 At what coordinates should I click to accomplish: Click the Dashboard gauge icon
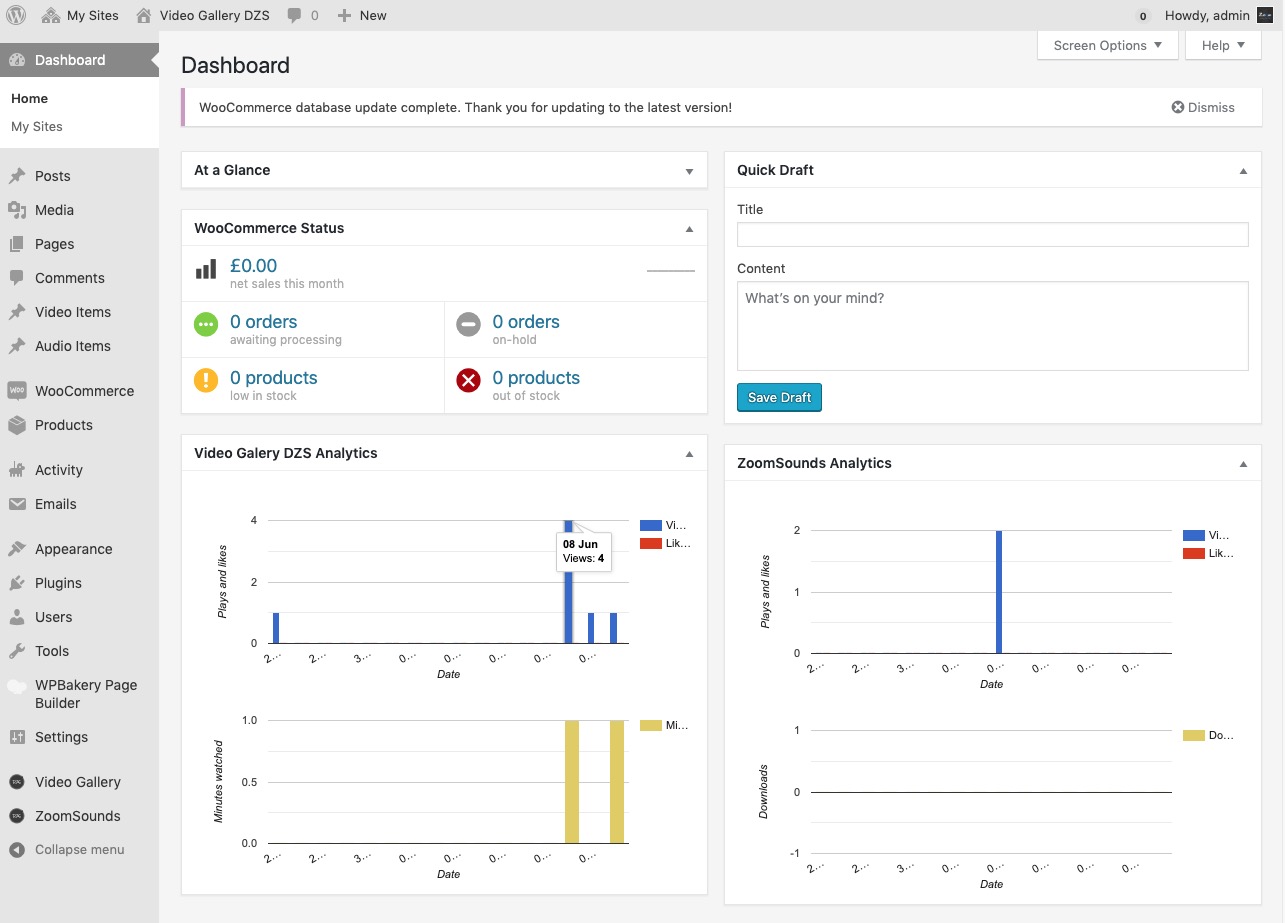[17, 60]
